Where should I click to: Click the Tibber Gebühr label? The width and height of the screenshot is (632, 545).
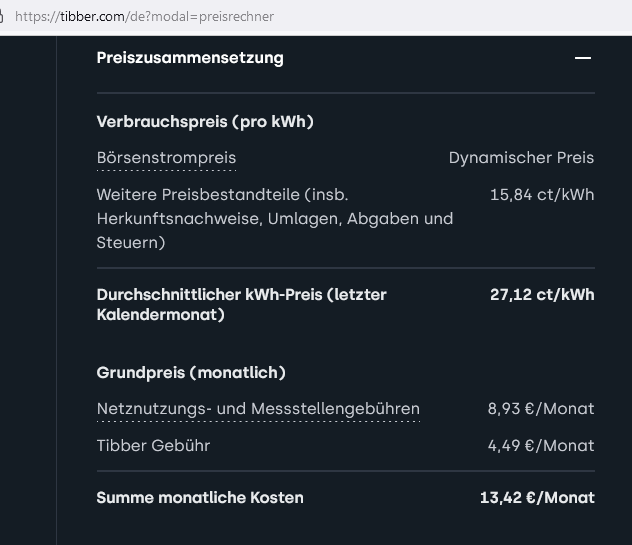[153, 446]
